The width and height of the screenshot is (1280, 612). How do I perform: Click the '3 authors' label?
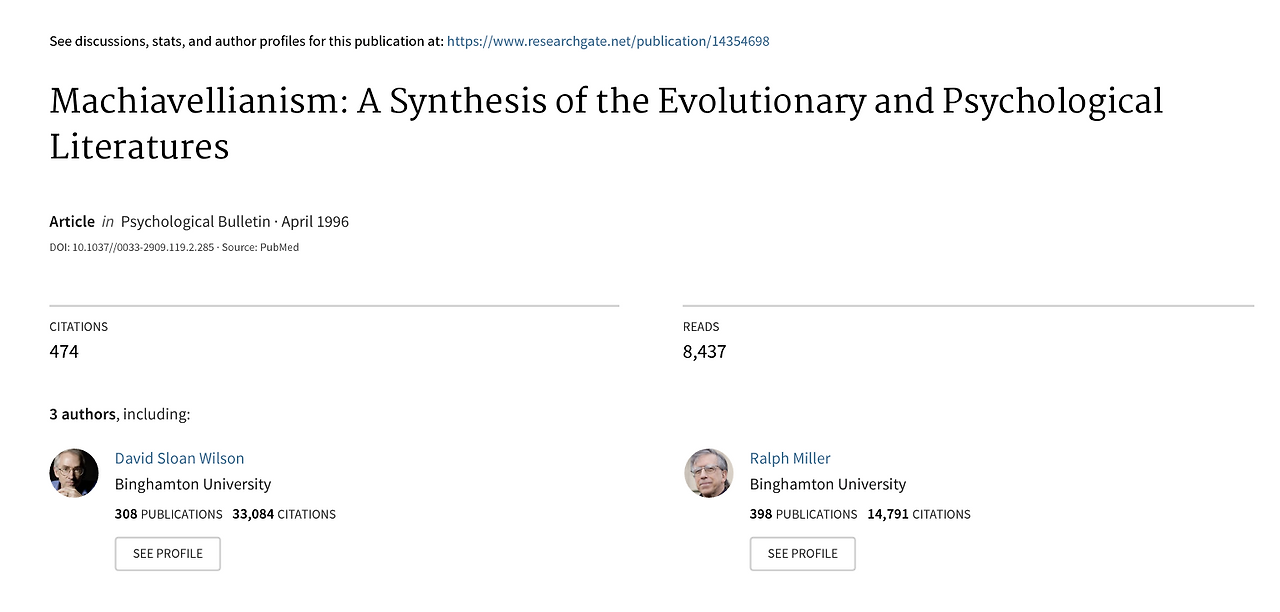click(x=82, y=414)
